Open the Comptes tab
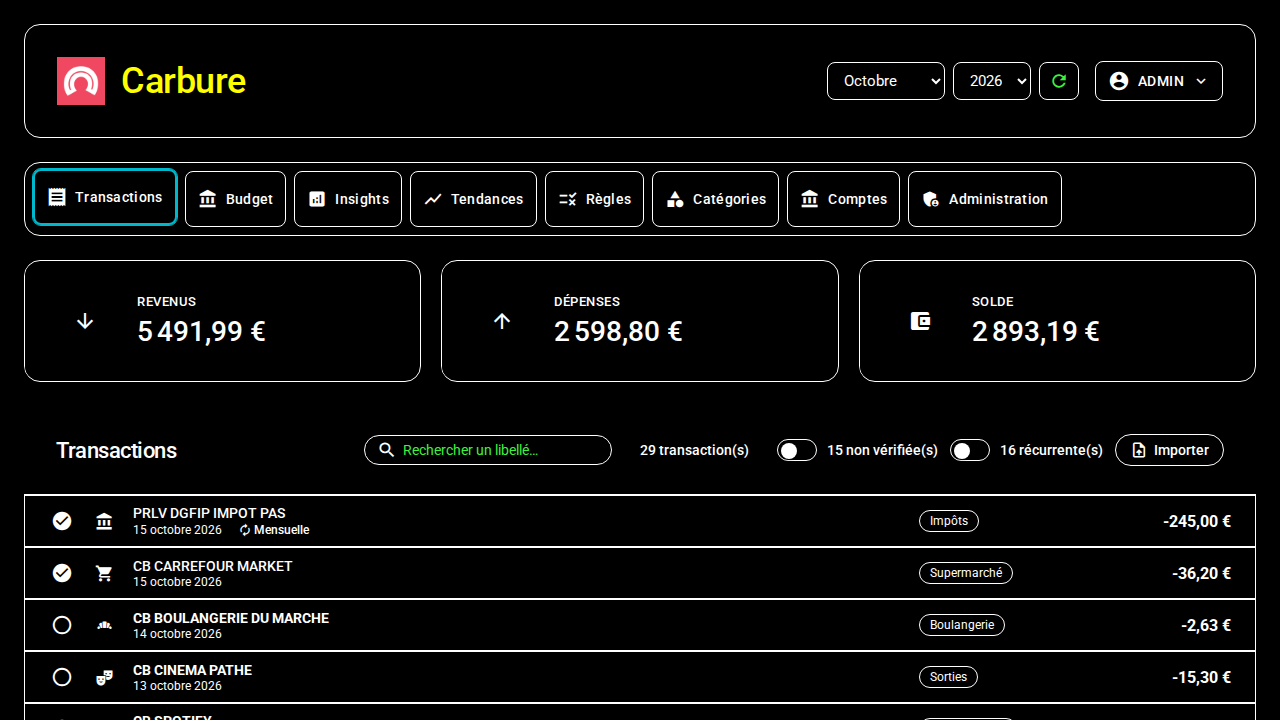This screenshot has width=1280, height=720. (x=843, y=199)
